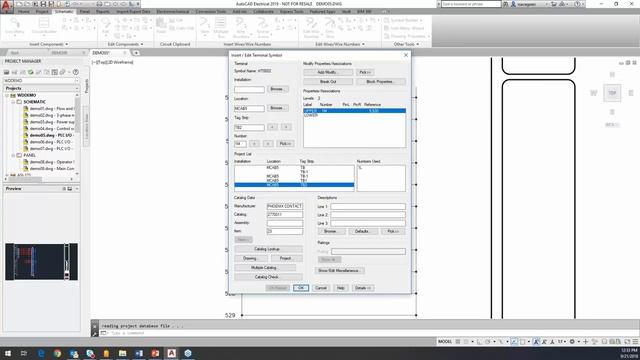Open Google Chrome from the taskbar

click(57, 353)
